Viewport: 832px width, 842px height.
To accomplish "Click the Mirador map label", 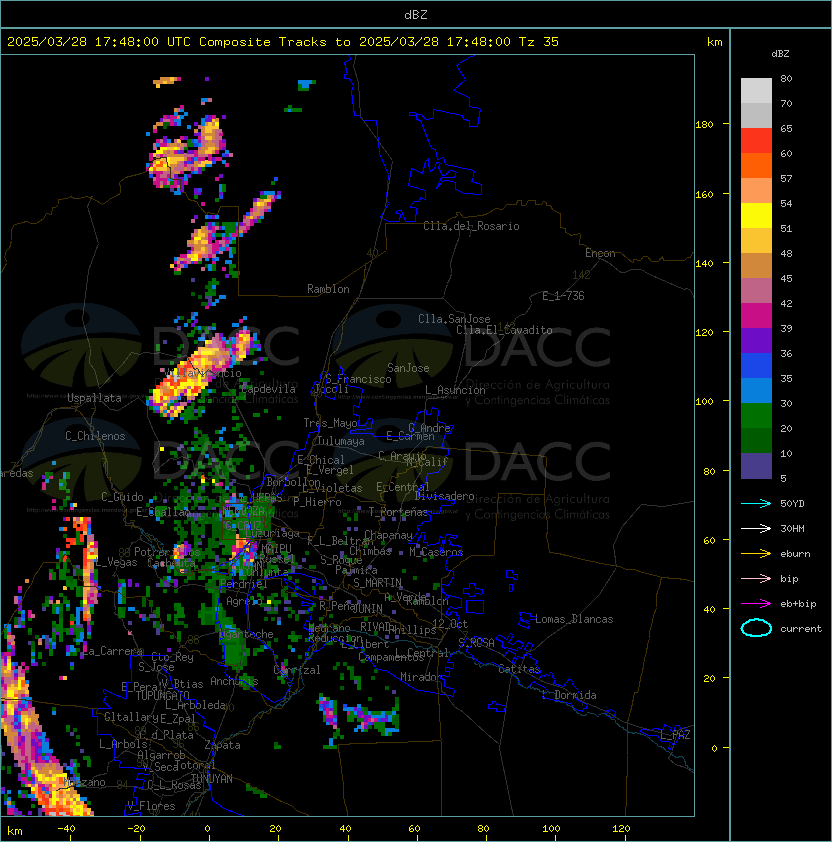I will (x=422, y=677).
